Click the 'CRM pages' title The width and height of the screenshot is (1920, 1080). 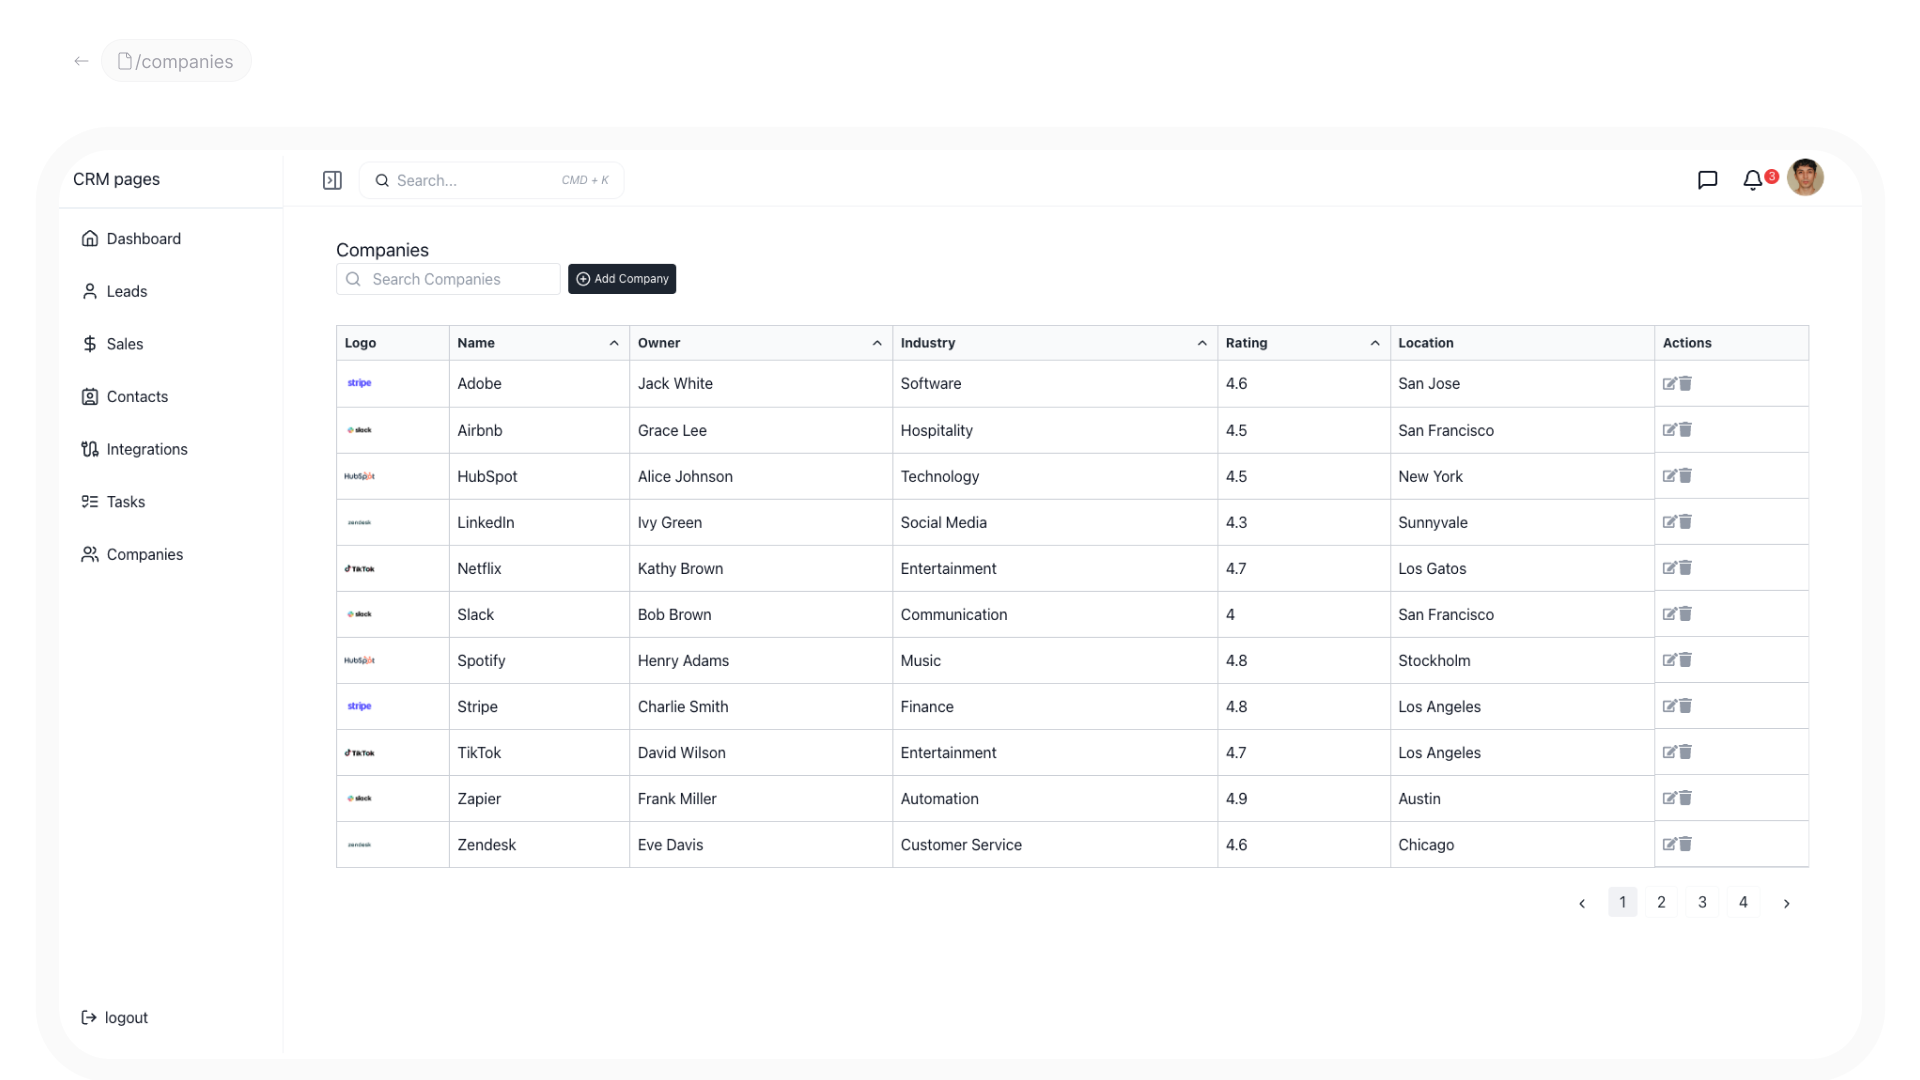tap(116, 179)
